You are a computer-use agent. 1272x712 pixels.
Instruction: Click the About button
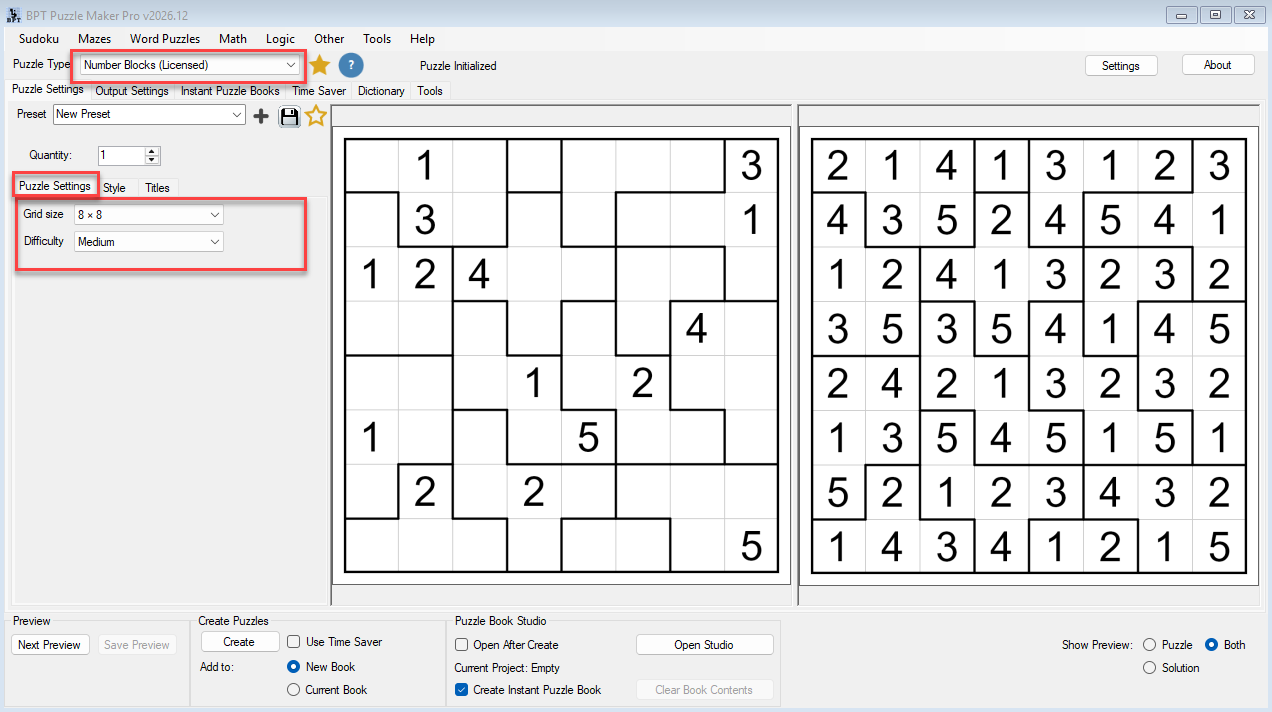tap(1218, 65)
